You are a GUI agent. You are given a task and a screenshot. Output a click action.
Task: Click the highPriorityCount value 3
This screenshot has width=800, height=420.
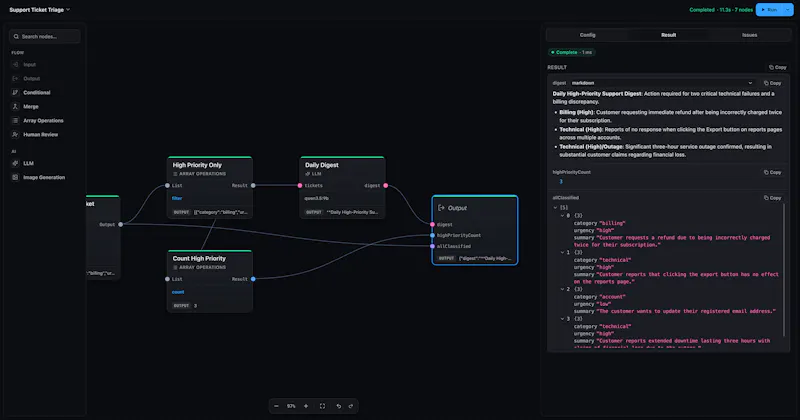tap(561, 182)
